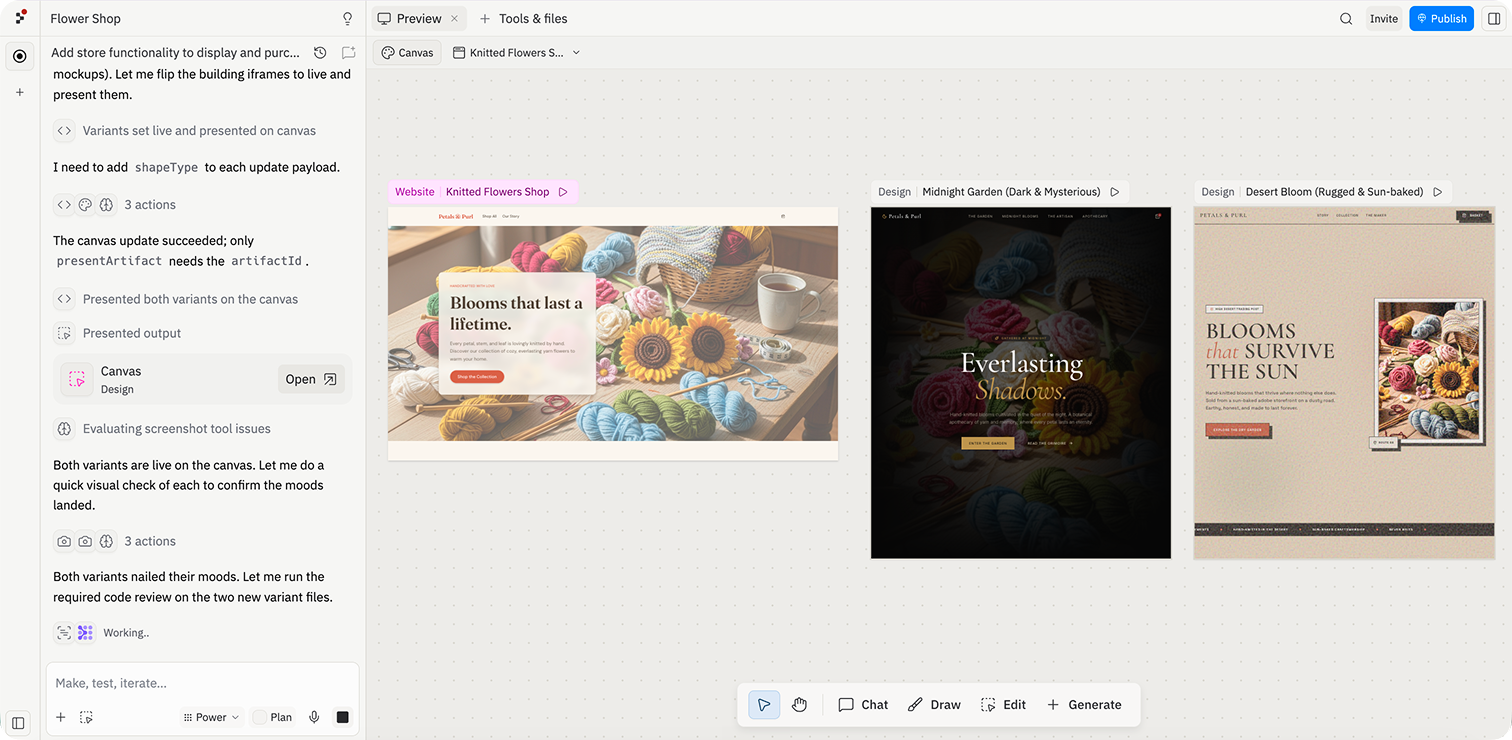
Task: Play the Midnight Garden design frame
Action: coord(1115,192)
